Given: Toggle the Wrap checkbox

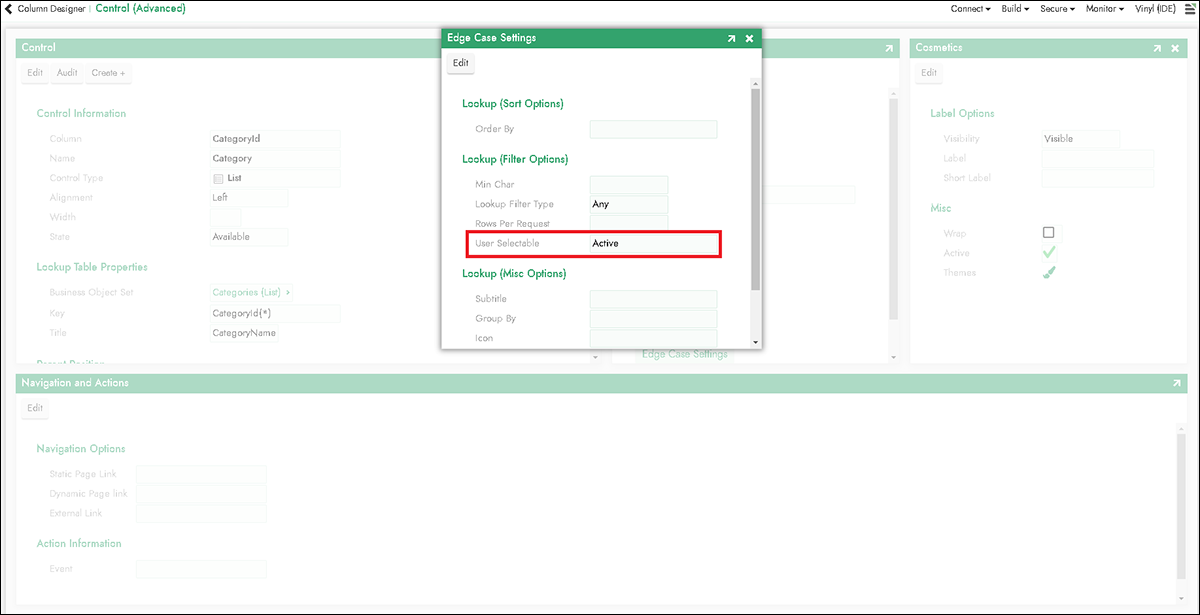Looking at the screenshot, I should 1048,233.
